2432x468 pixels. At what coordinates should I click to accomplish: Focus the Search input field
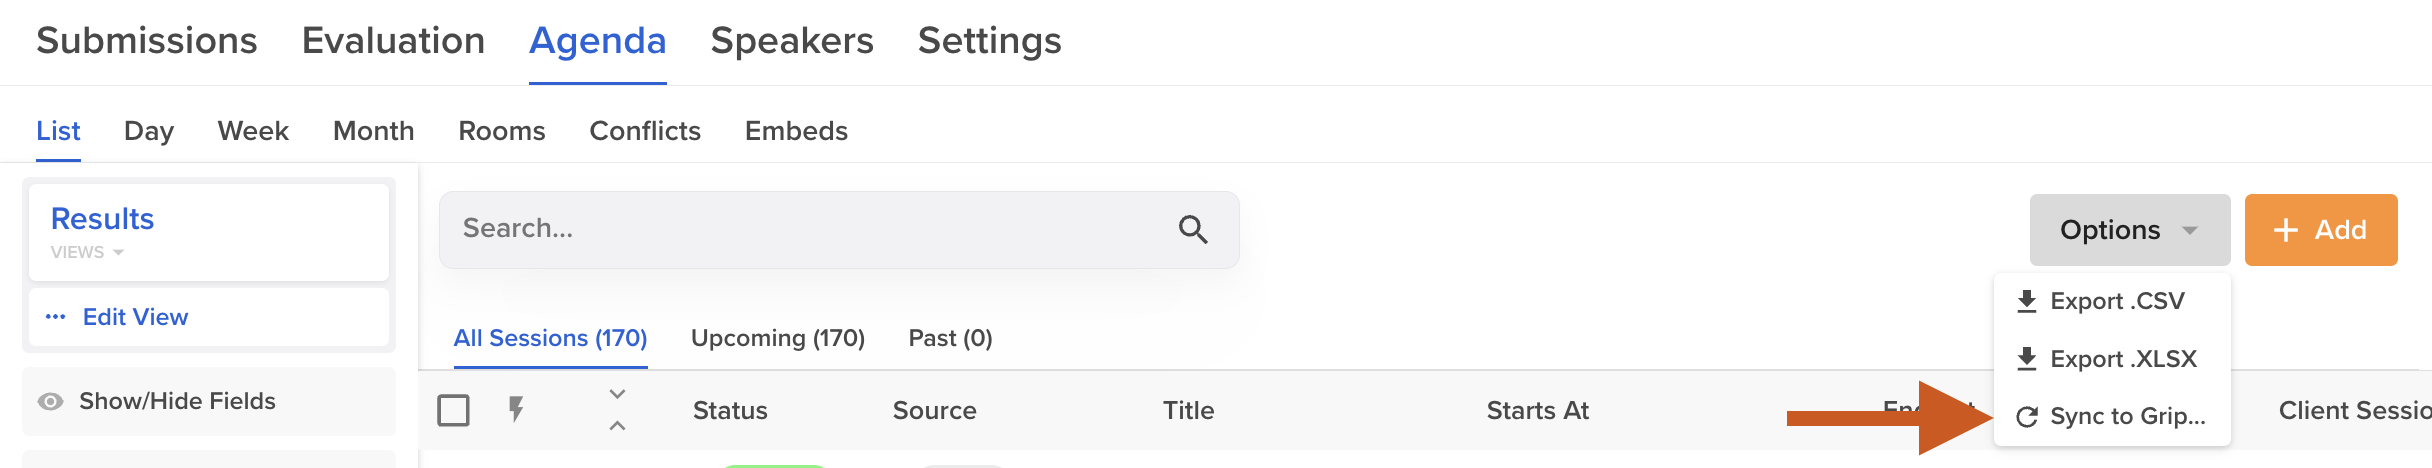[x=838, y=229]
